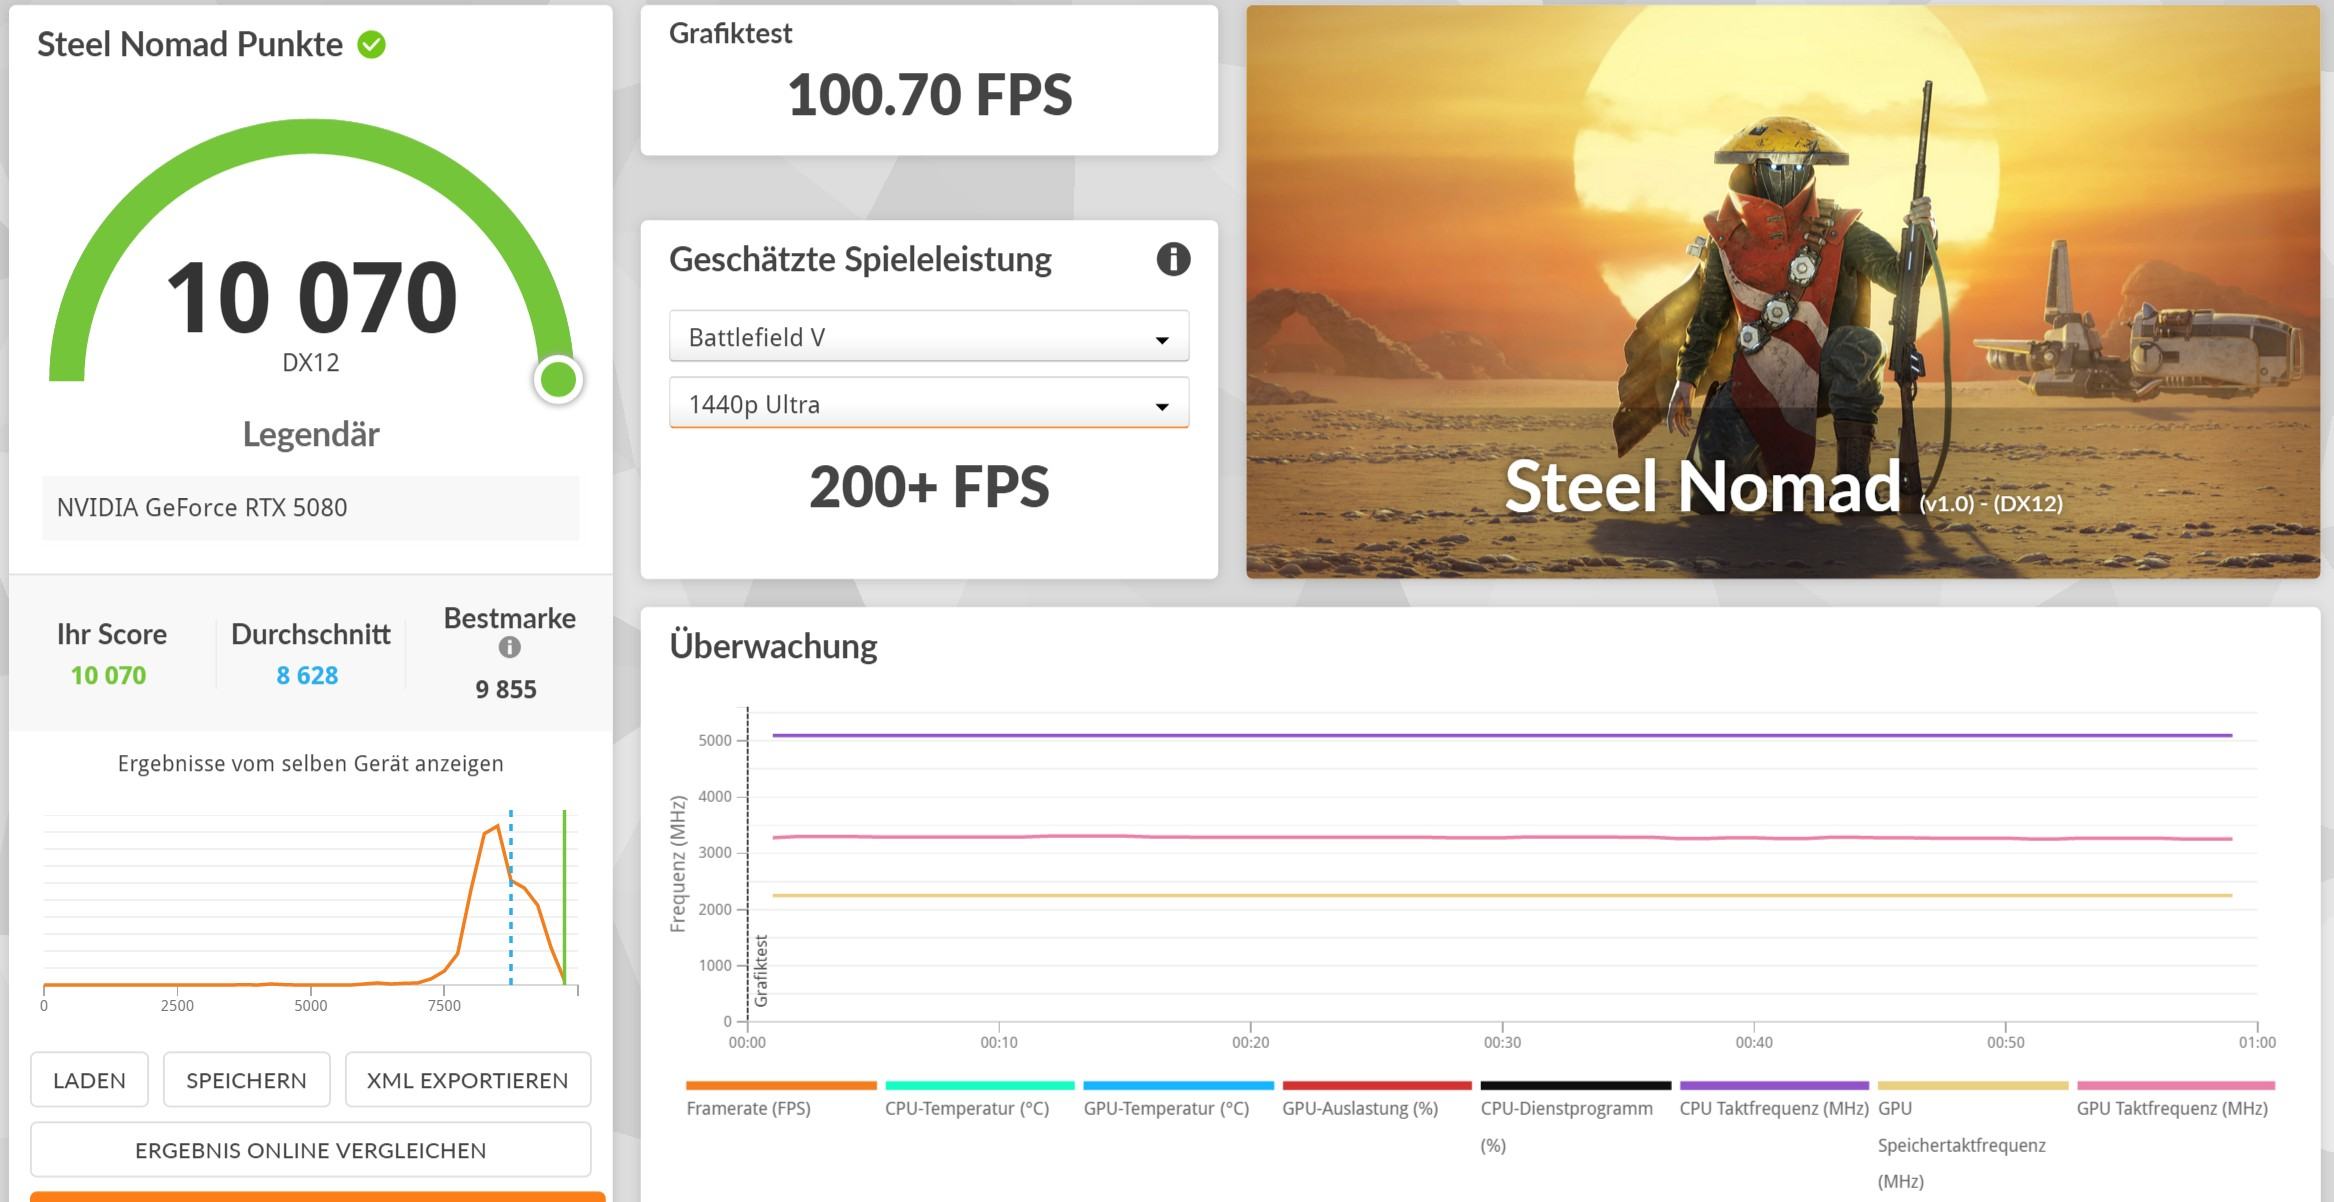Screen dimensions: 2334x1202
Task: Expand the 1440p Ultra resolution dropdown
Action: (928, 404)
